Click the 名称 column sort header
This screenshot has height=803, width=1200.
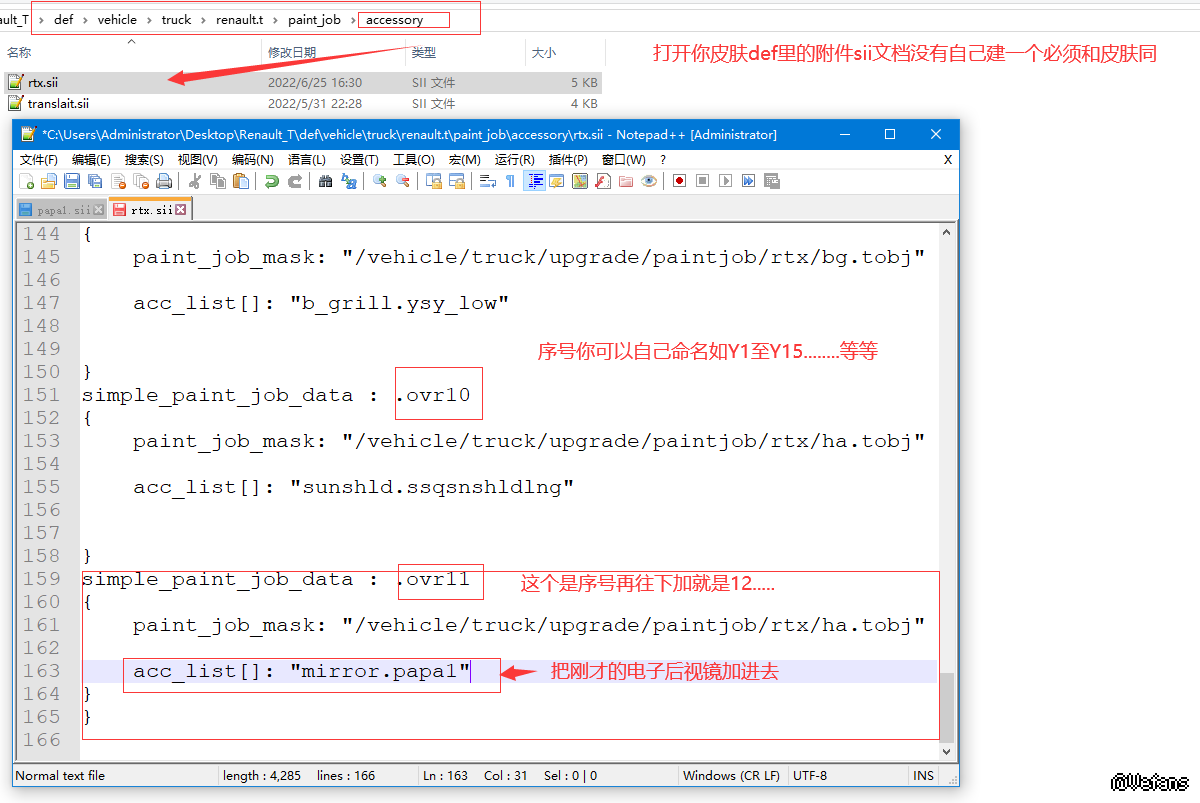tap(19, 52)
